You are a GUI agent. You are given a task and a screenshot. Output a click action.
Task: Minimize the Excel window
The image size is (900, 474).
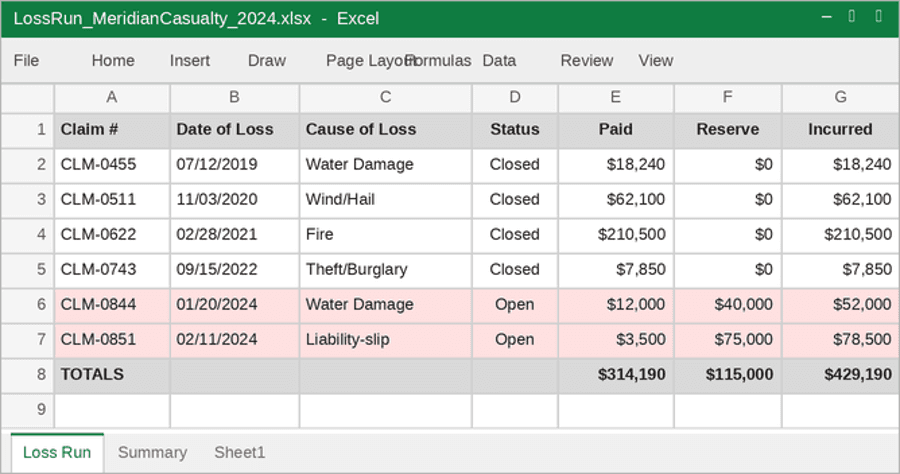[x=827, y=17]
